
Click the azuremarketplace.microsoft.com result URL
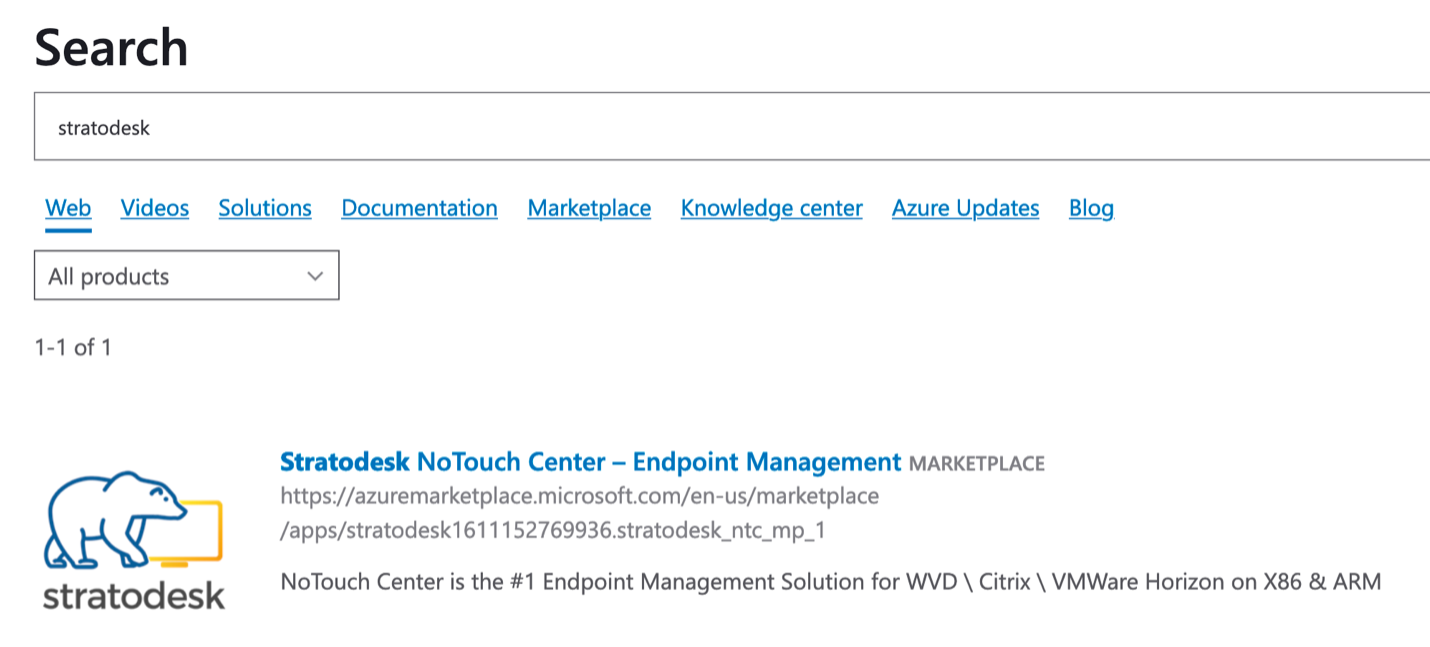coord(579,513)
